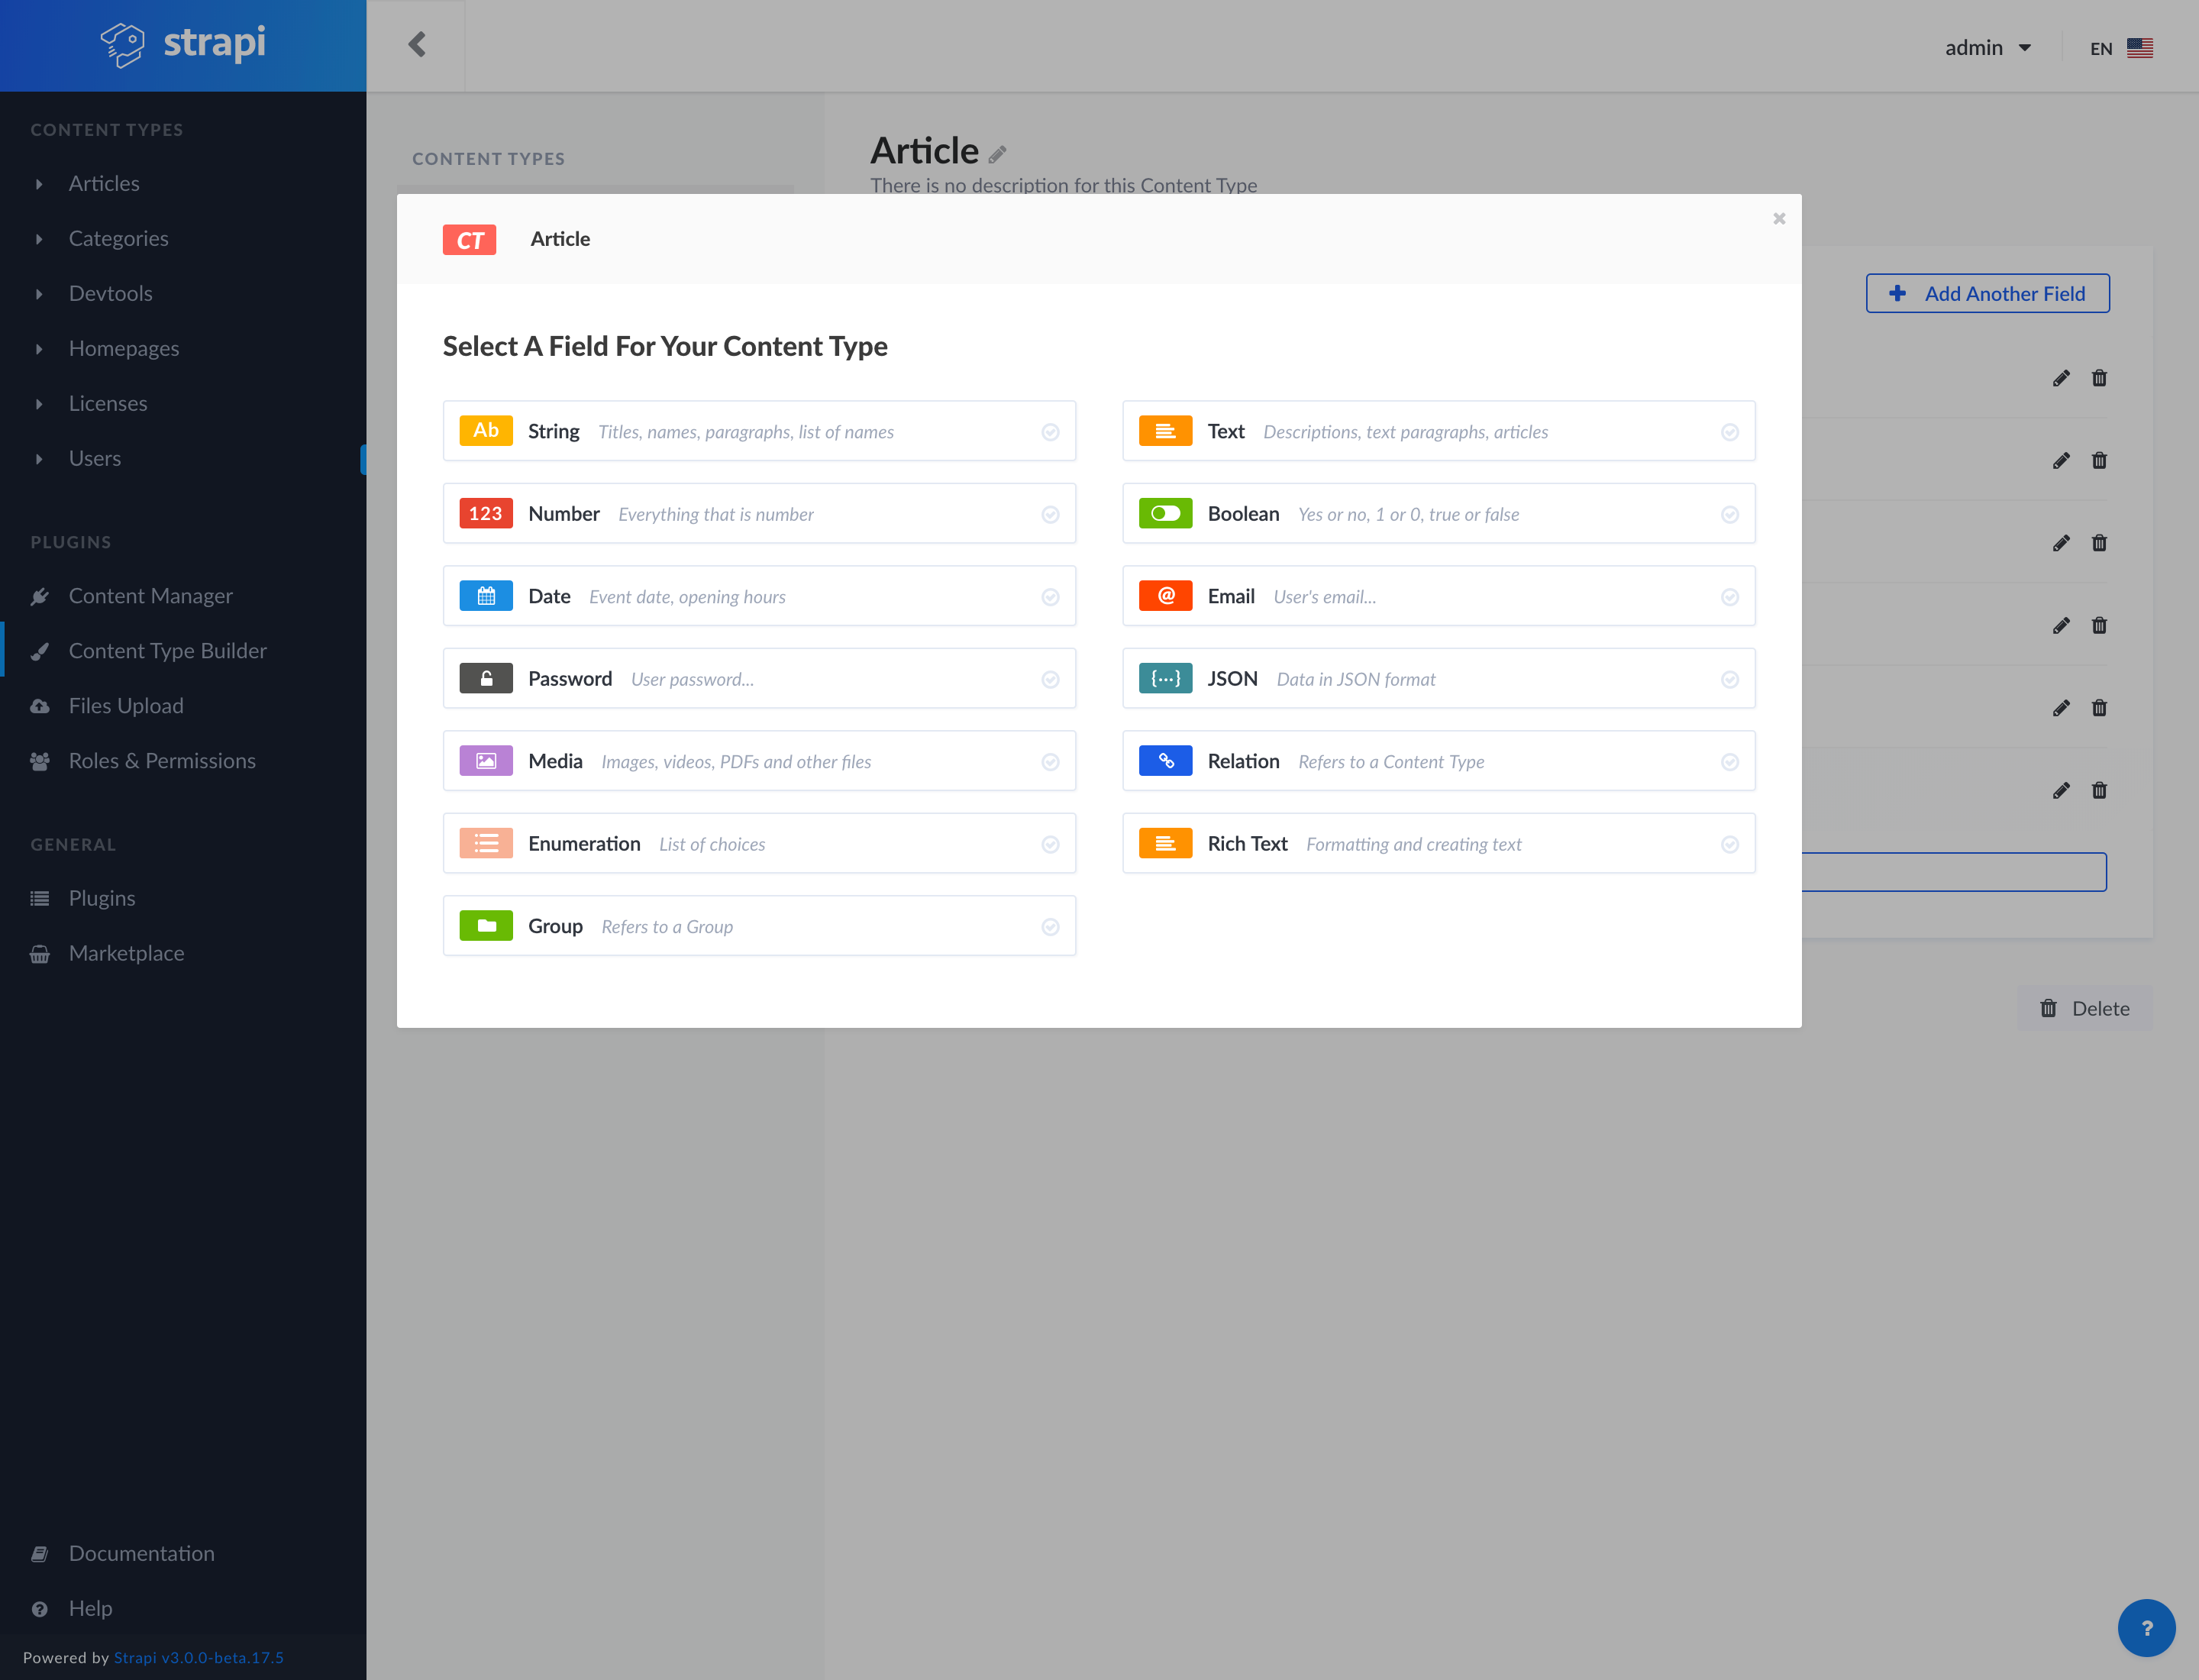Click the red CT content type badge

469,240
